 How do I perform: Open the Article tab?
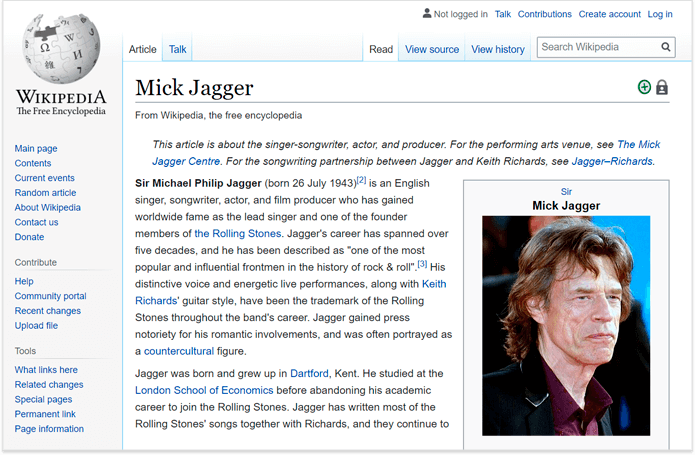143,49
